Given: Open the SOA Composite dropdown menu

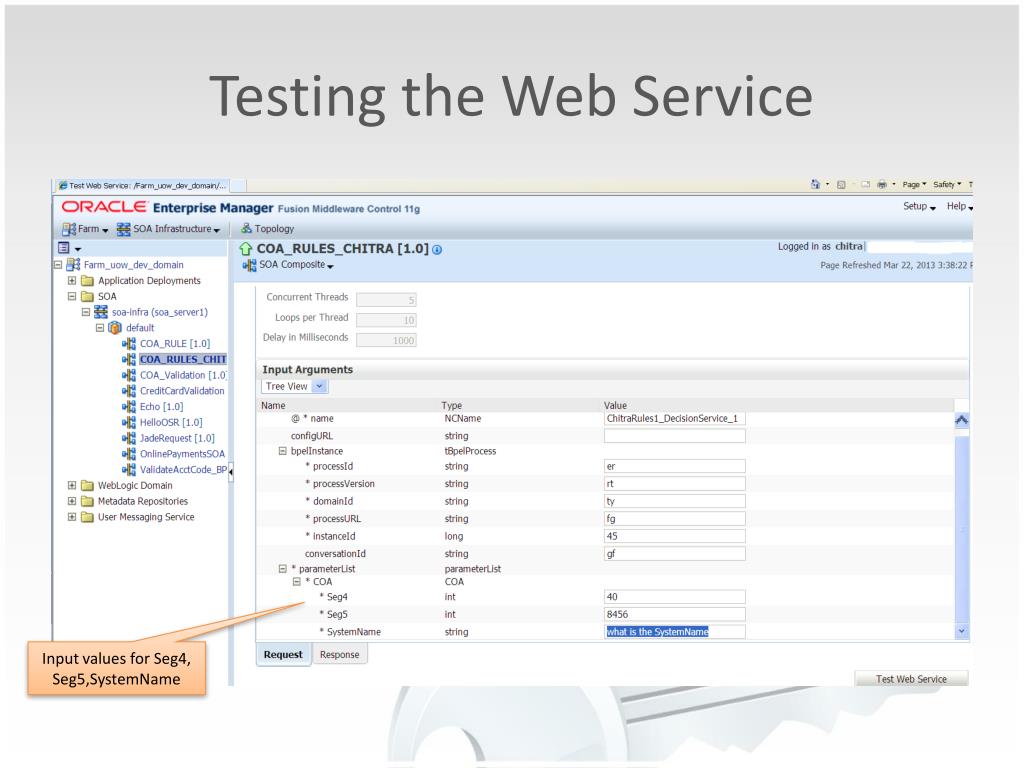Looking at the screenshot, I should pos(288,264).
